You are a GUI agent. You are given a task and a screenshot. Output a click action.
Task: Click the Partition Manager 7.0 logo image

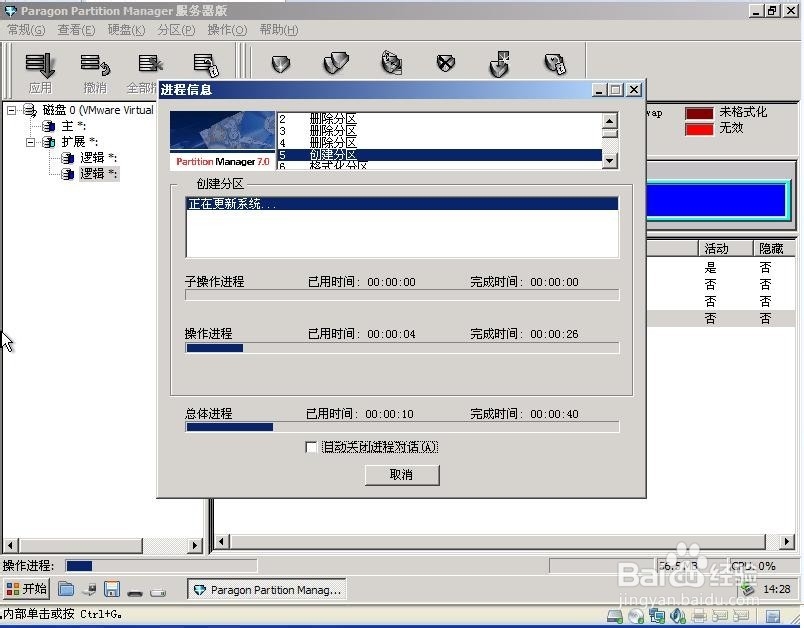pos(223,140)
